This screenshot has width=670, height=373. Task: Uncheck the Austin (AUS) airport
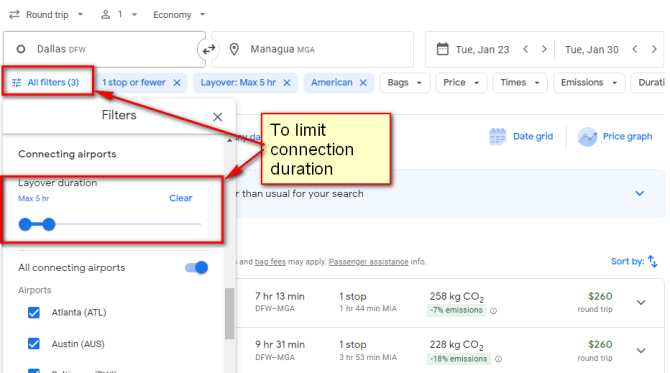point(34,344)
